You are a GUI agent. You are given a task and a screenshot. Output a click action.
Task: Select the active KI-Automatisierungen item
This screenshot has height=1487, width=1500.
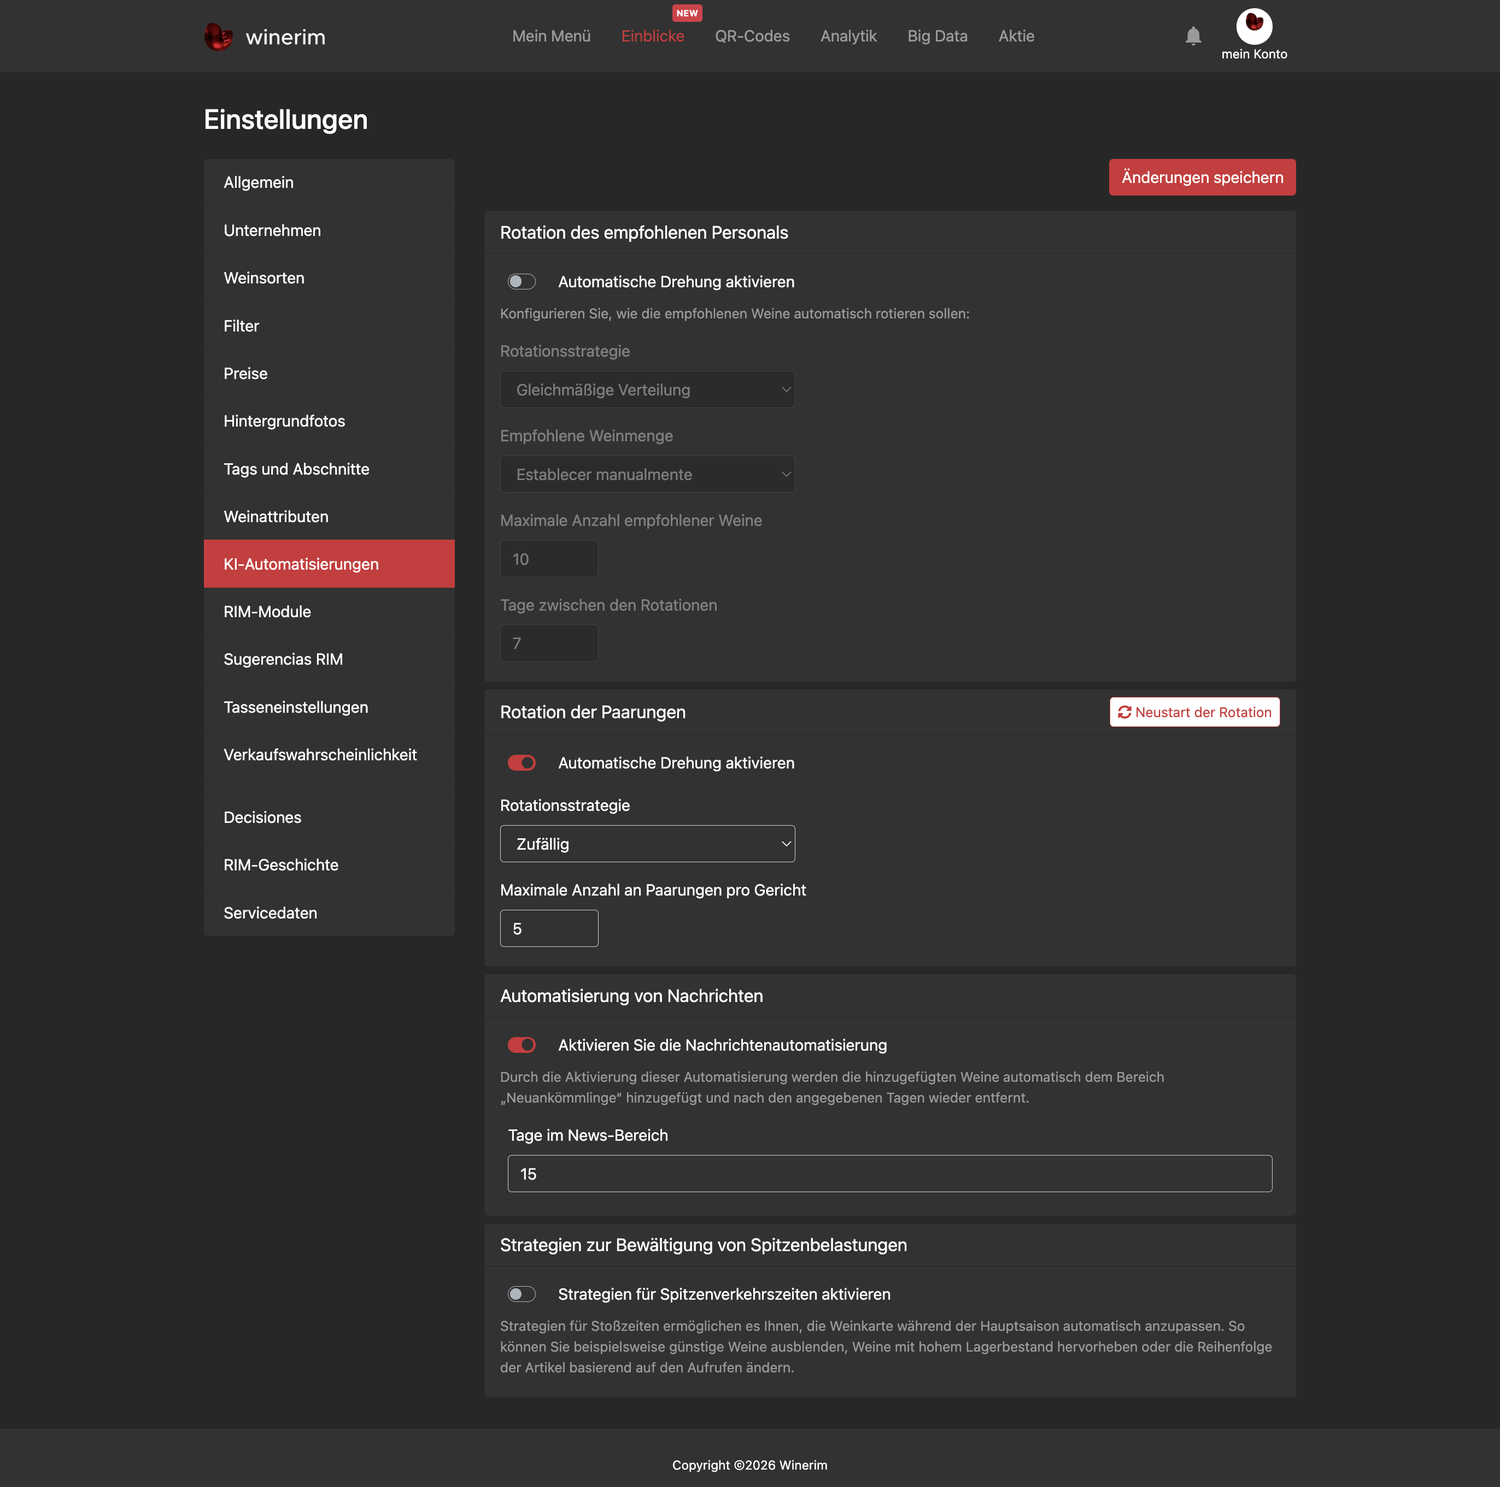point(329,564)
